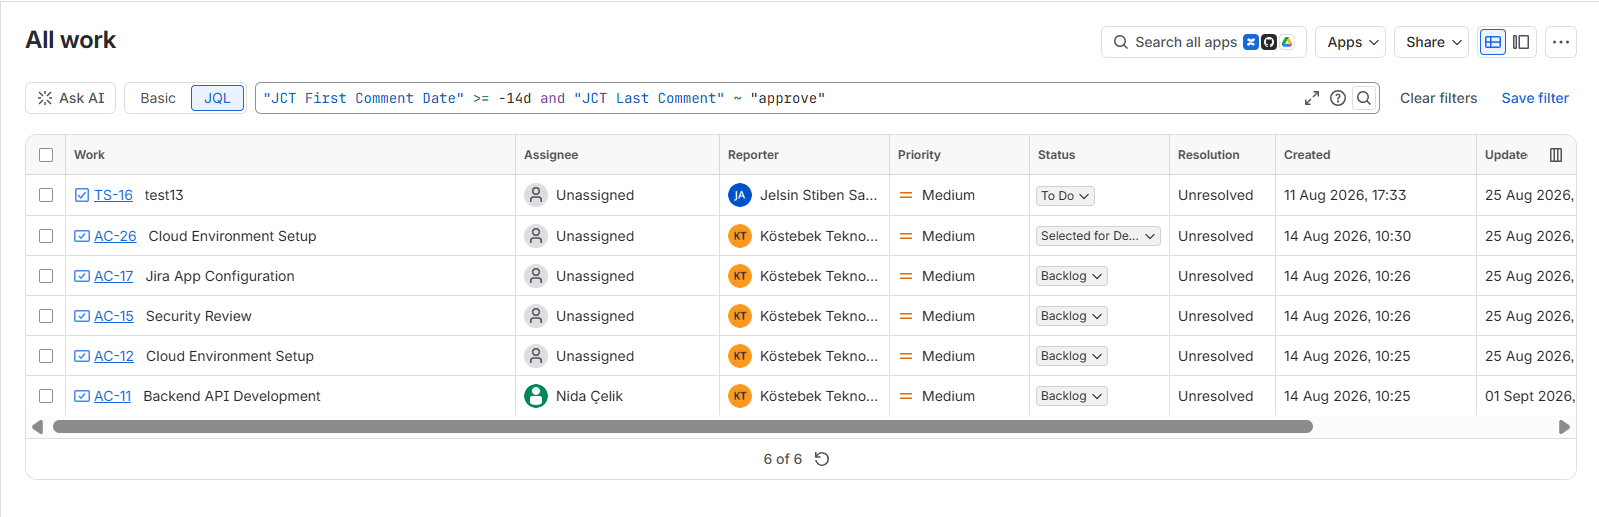The height and width of the screenshot is (517, 1599).
Task: Toggle the select-all checkbox in the table header
Action: click(x=46, y=155)
